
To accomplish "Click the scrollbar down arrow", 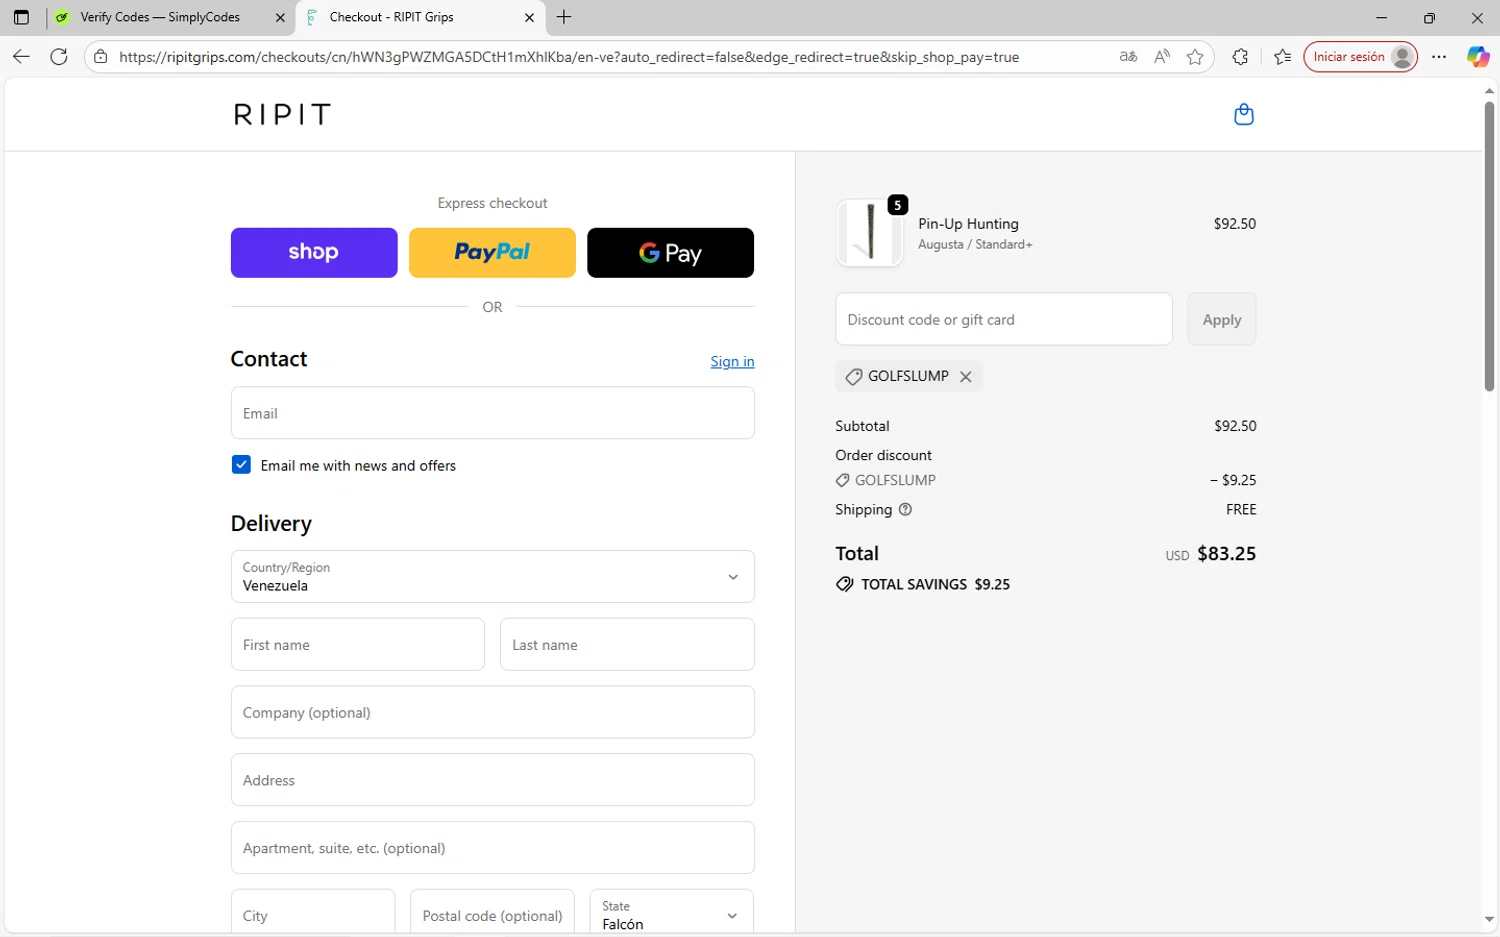I will coord(1489,920).
